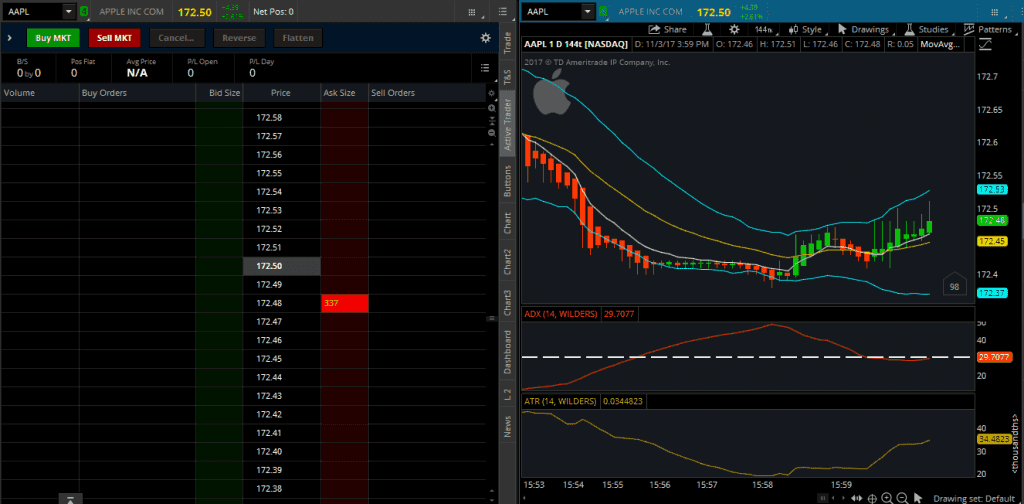Expand the order entry chevron arrow
Viewport: 1024px width, 504px height.
pyautogui.click(x=9, y=38)
